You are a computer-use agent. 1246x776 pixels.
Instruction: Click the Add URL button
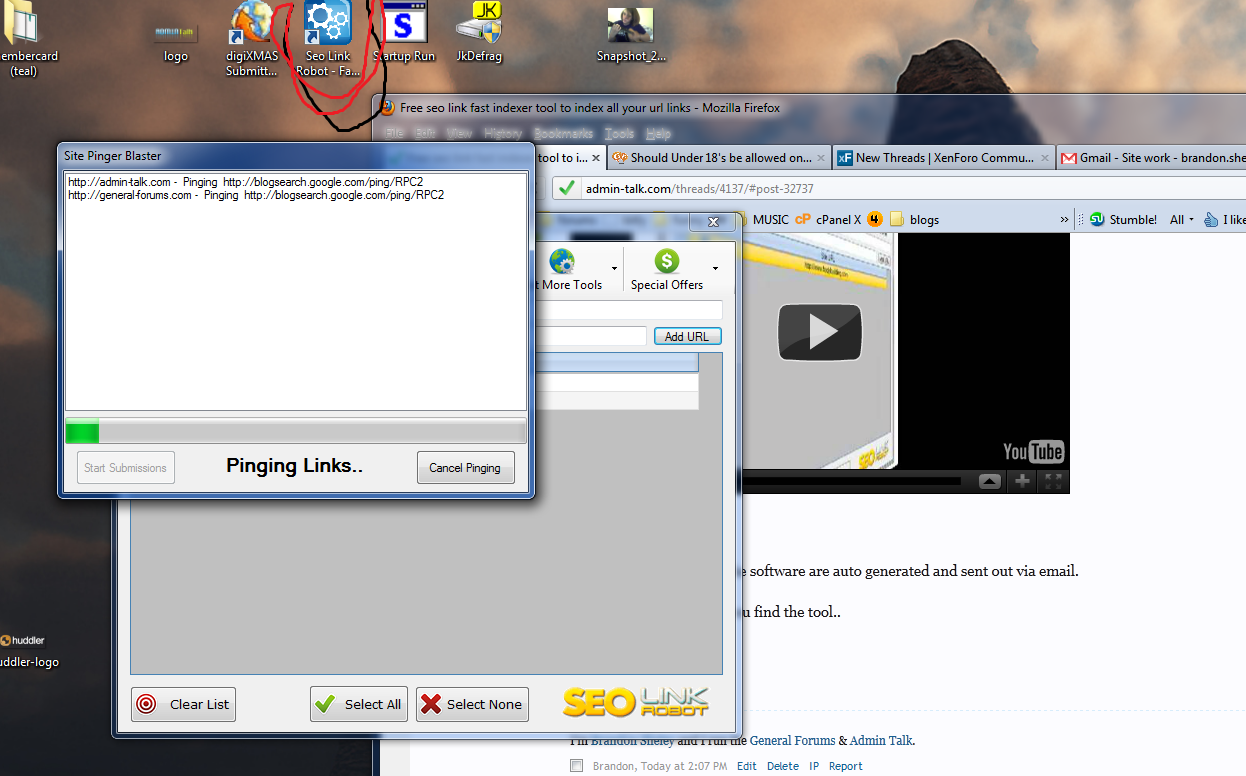pos(687,336)
